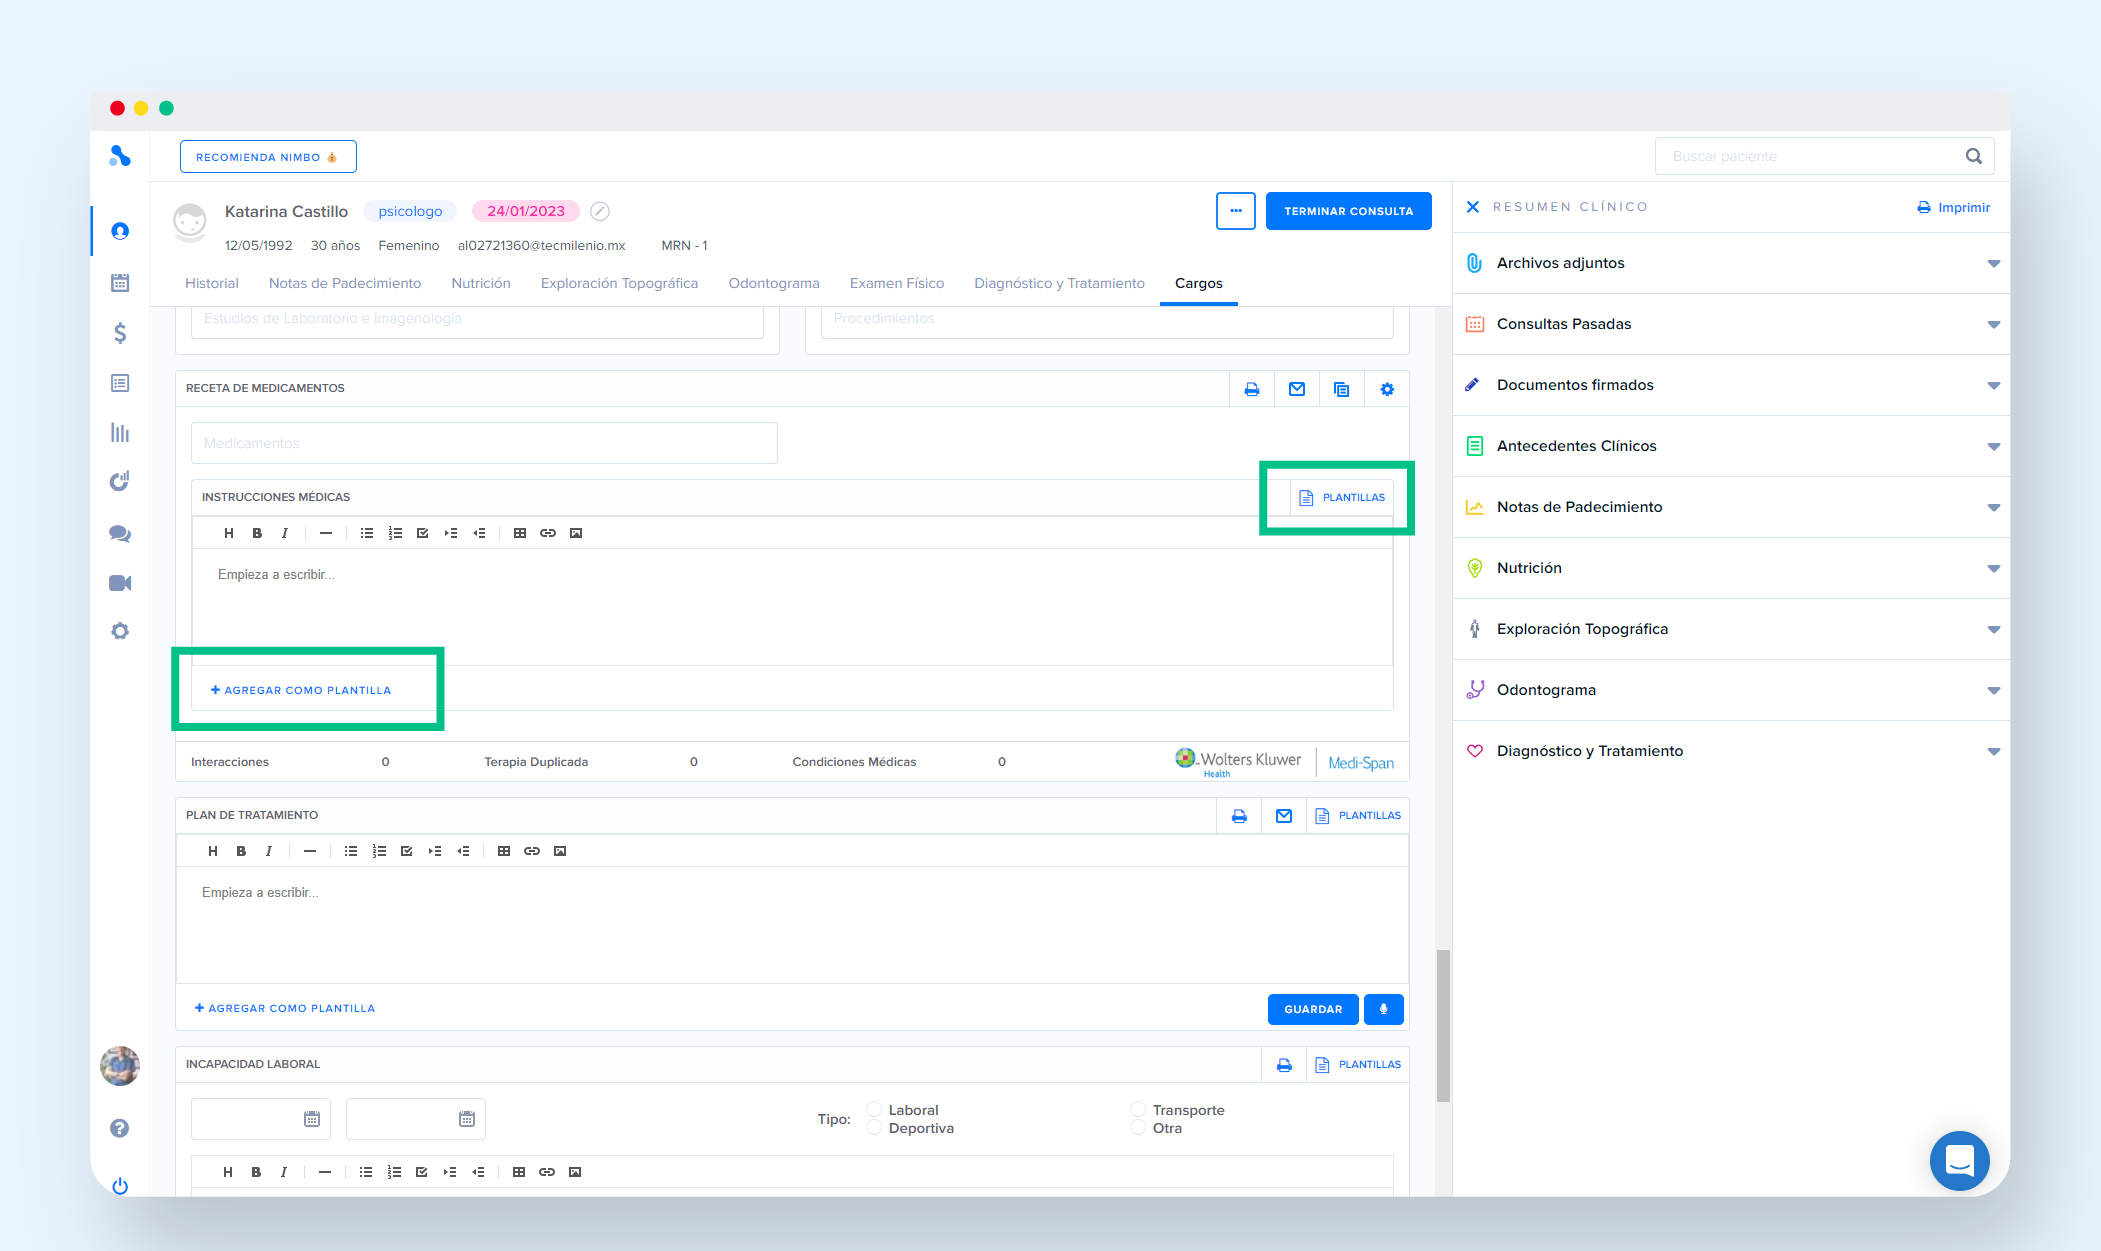
Task: Click the microphone dictation button
Action: click(1383, 1009)
